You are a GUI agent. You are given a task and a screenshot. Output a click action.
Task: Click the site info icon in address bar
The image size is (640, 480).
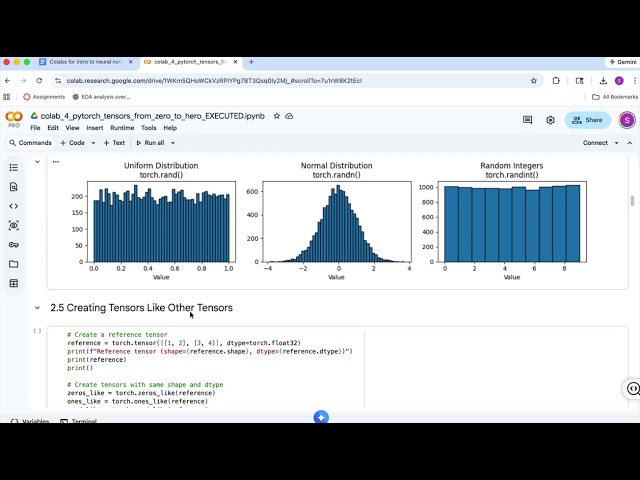58,81
